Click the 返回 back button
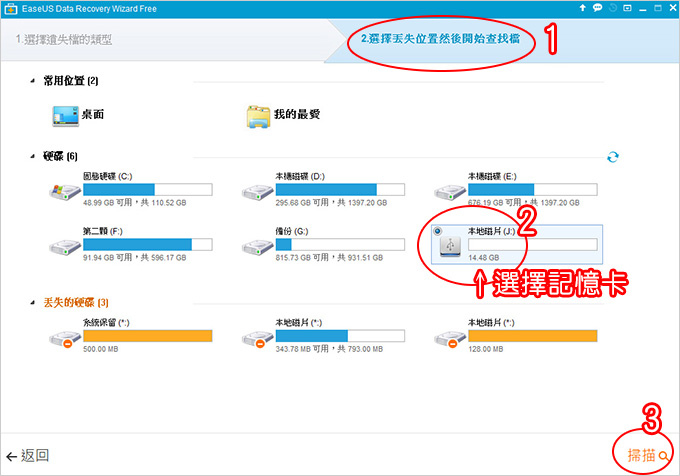The width and height of the screenshot is (680, 476). click(x=28, y=456)
